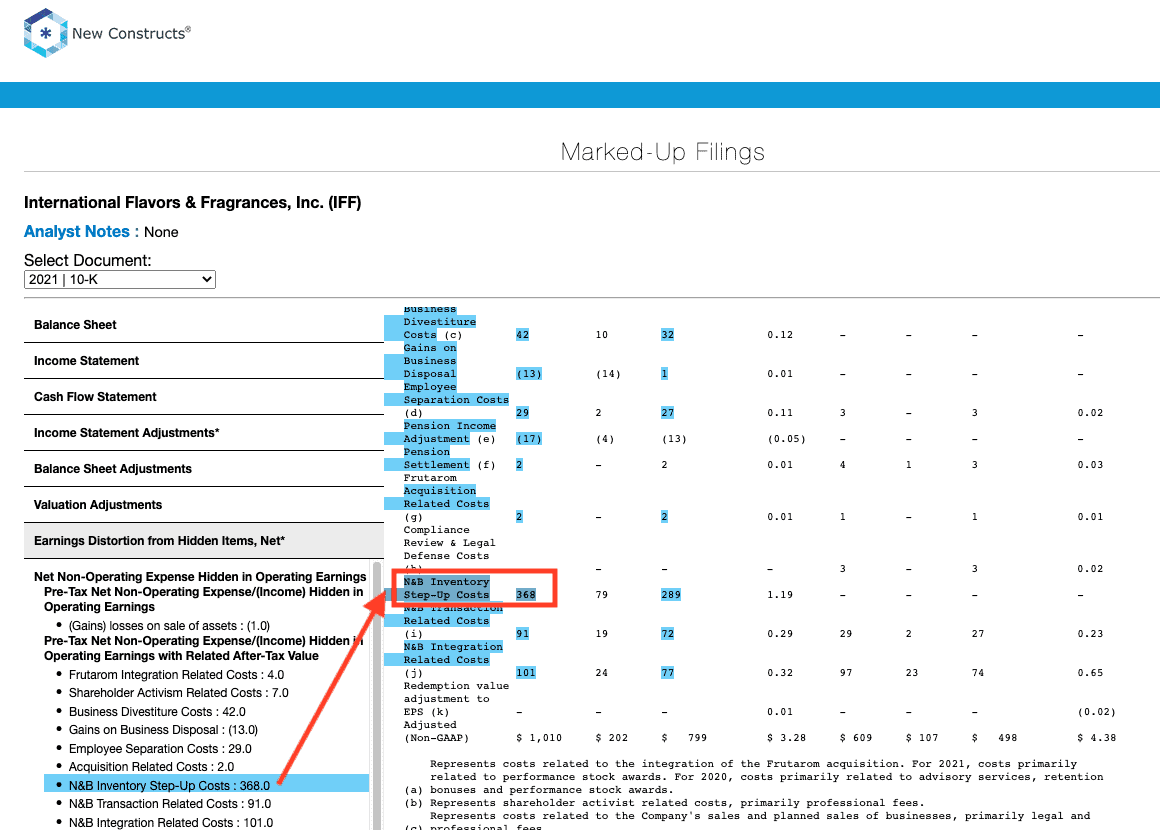
Task: Click the Analyst Notes link
Action: pos(77,232)
